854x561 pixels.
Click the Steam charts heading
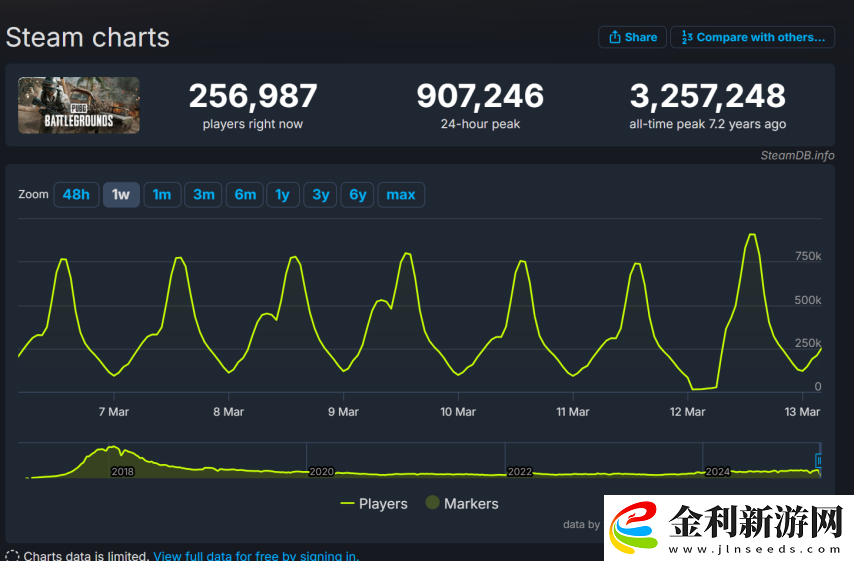(x=88, y=38)
